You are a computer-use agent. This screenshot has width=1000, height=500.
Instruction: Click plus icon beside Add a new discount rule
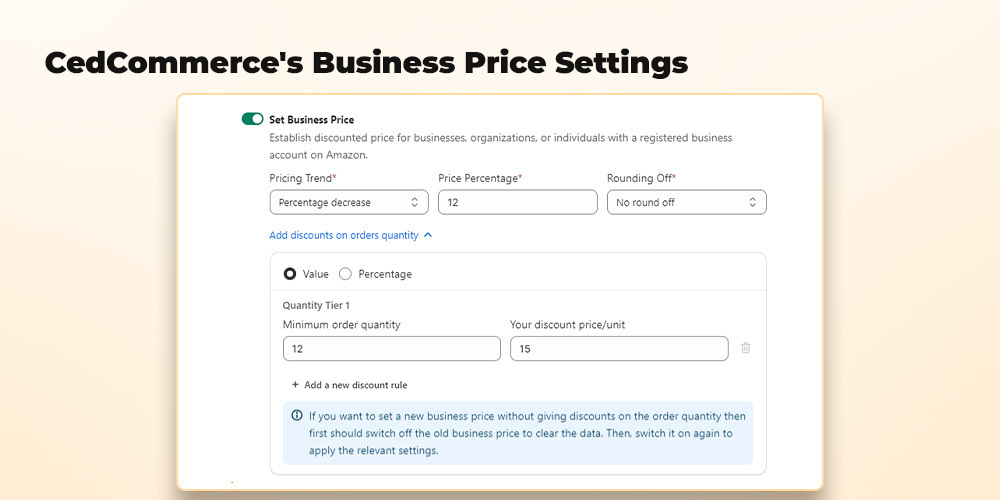[x=295, y=385]
